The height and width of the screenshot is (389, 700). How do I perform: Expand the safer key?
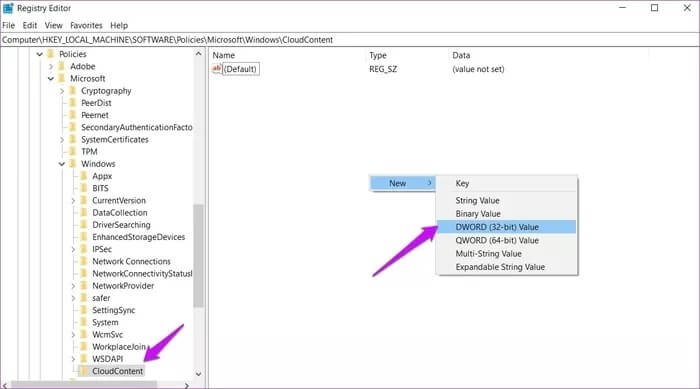click(73, 298)
